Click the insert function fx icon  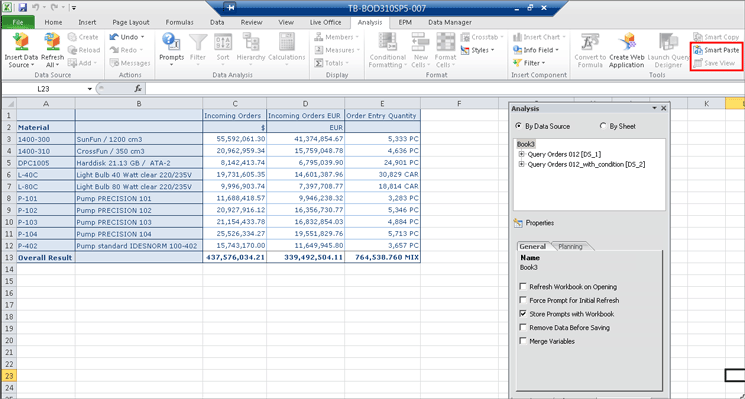tap(138, 88)
